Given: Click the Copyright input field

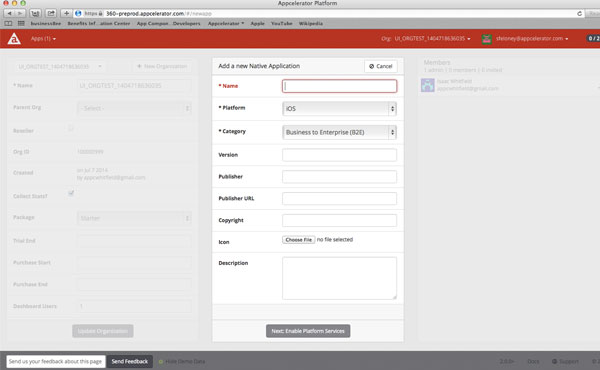Looking at the screenshot, I should 339,220.
